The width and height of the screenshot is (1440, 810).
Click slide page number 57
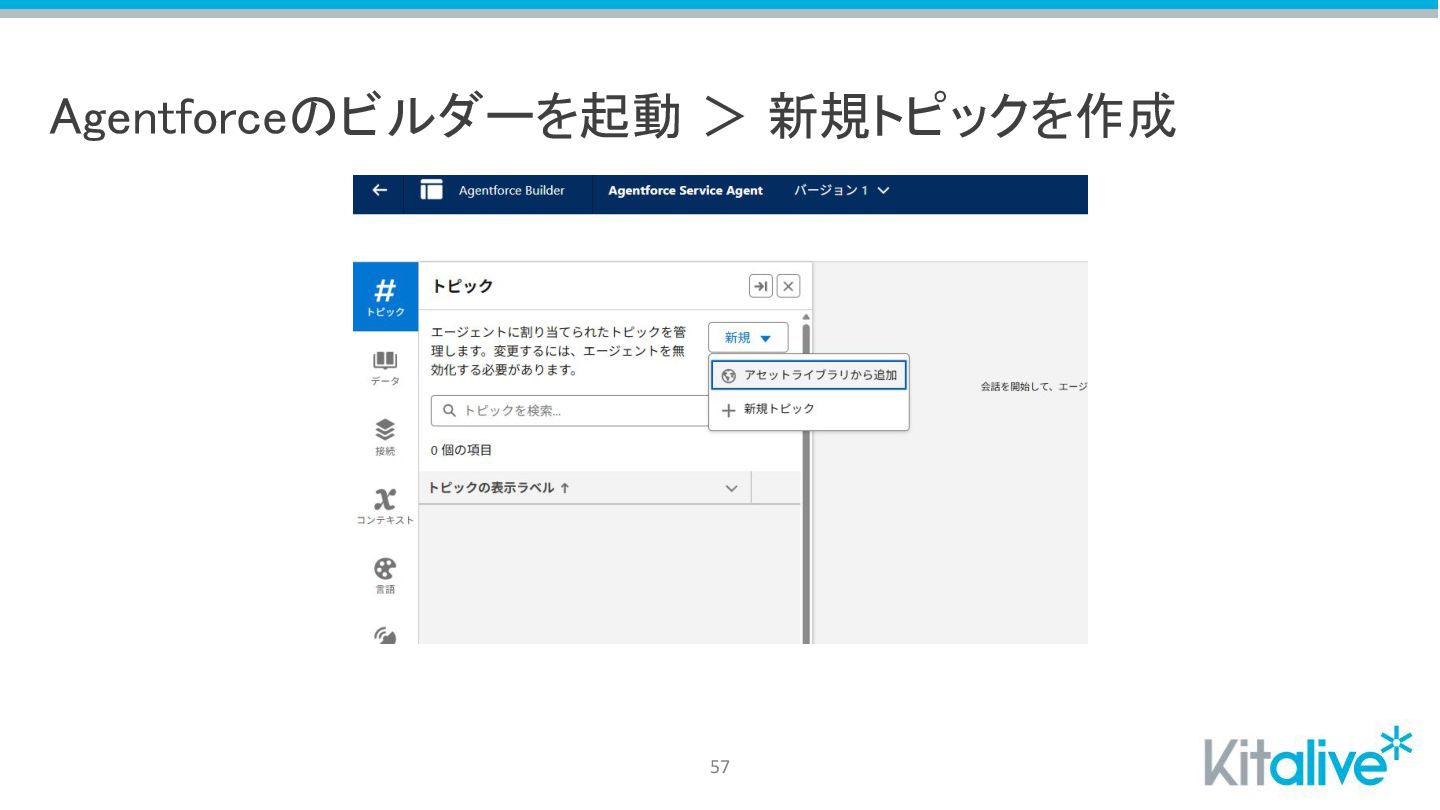(720, 767)
